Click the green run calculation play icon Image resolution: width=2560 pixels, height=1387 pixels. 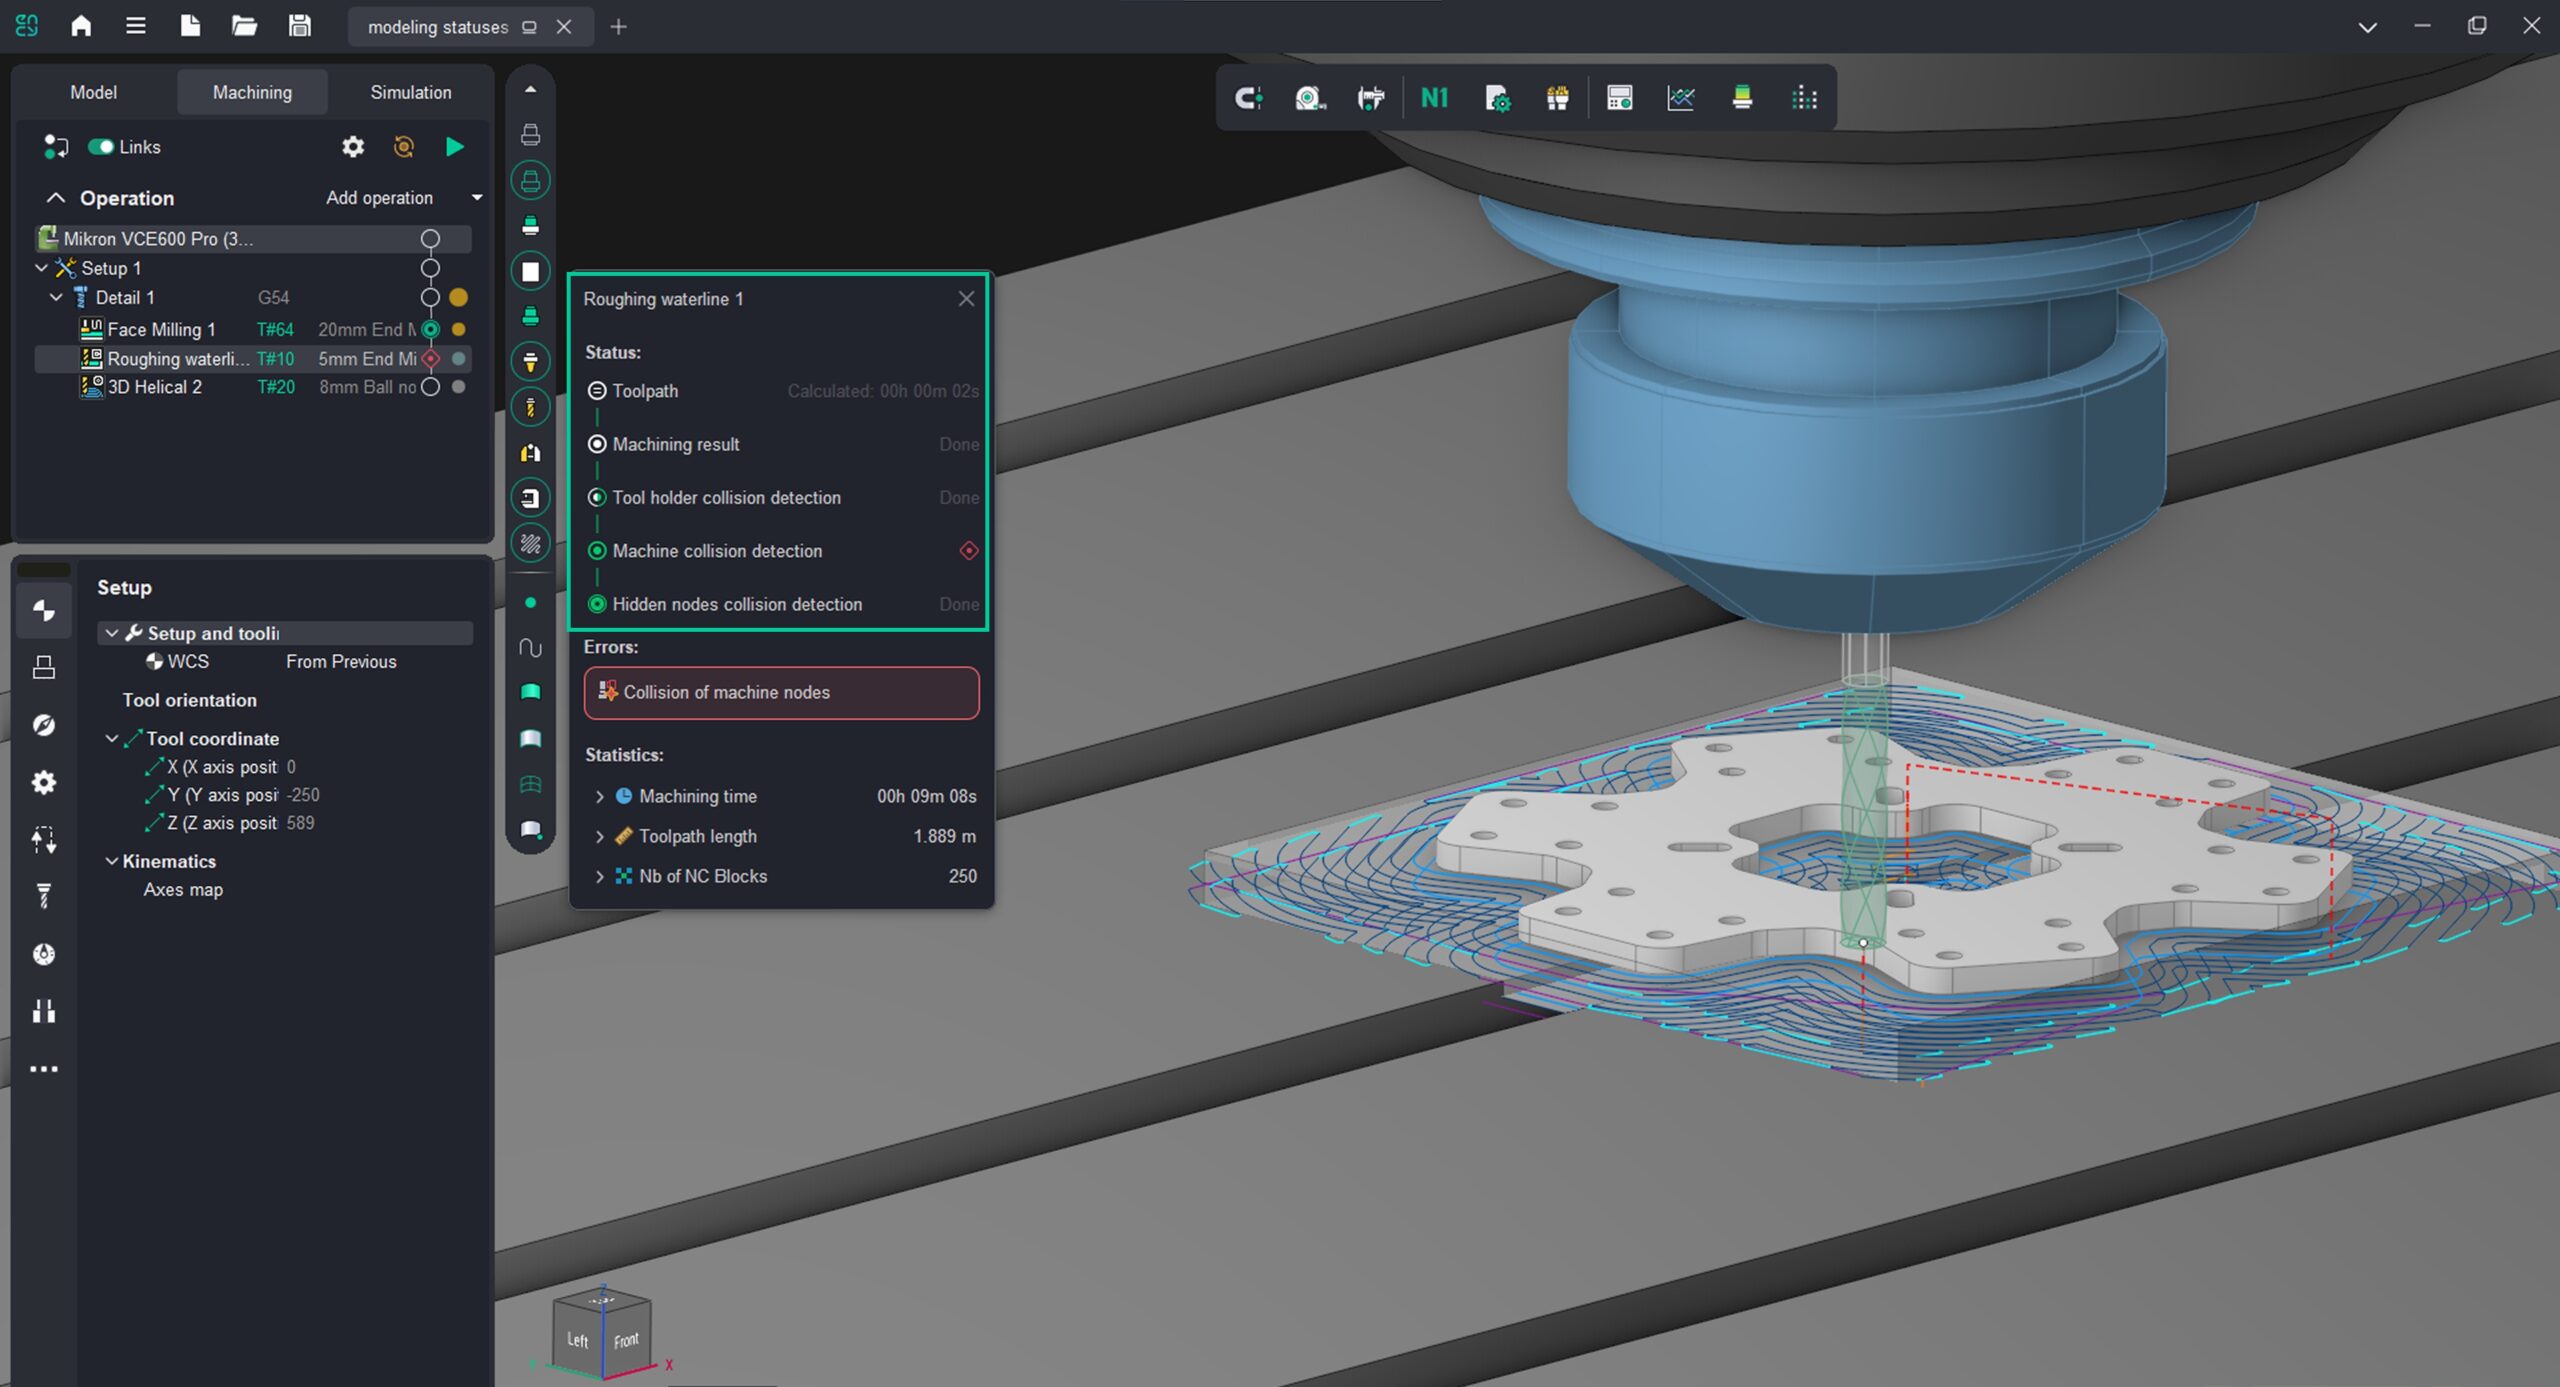coord(454,147)
